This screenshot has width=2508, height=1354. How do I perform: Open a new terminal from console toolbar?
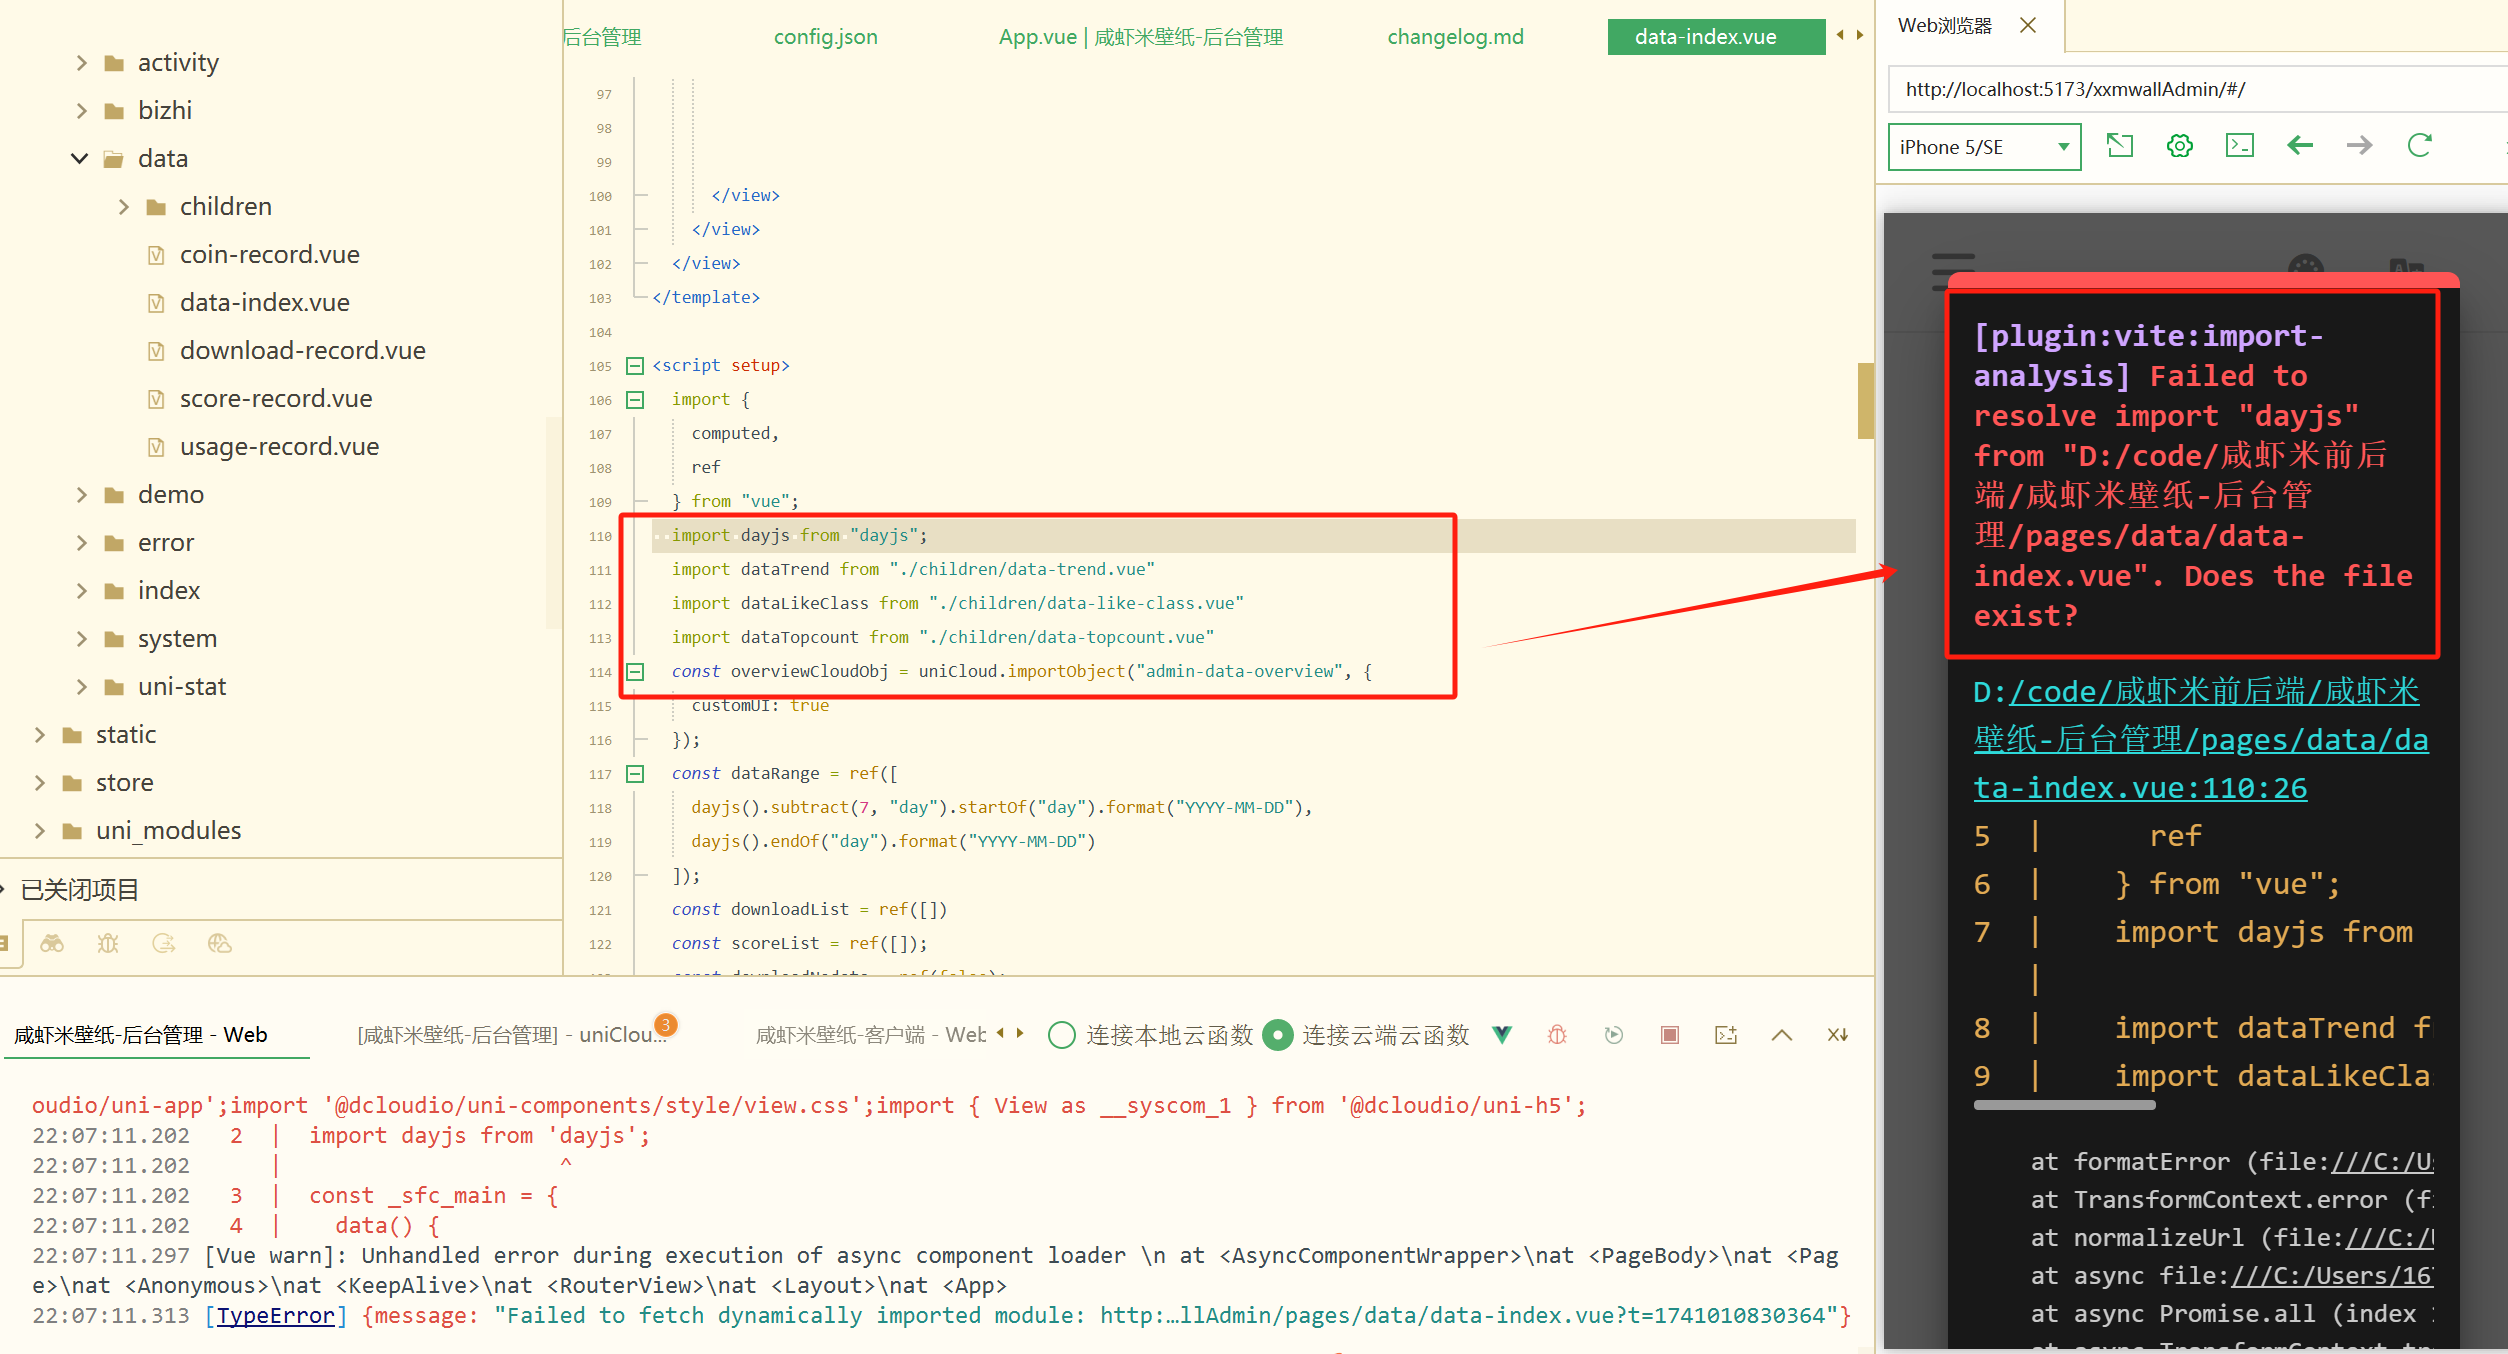tap(1726, 1034)
